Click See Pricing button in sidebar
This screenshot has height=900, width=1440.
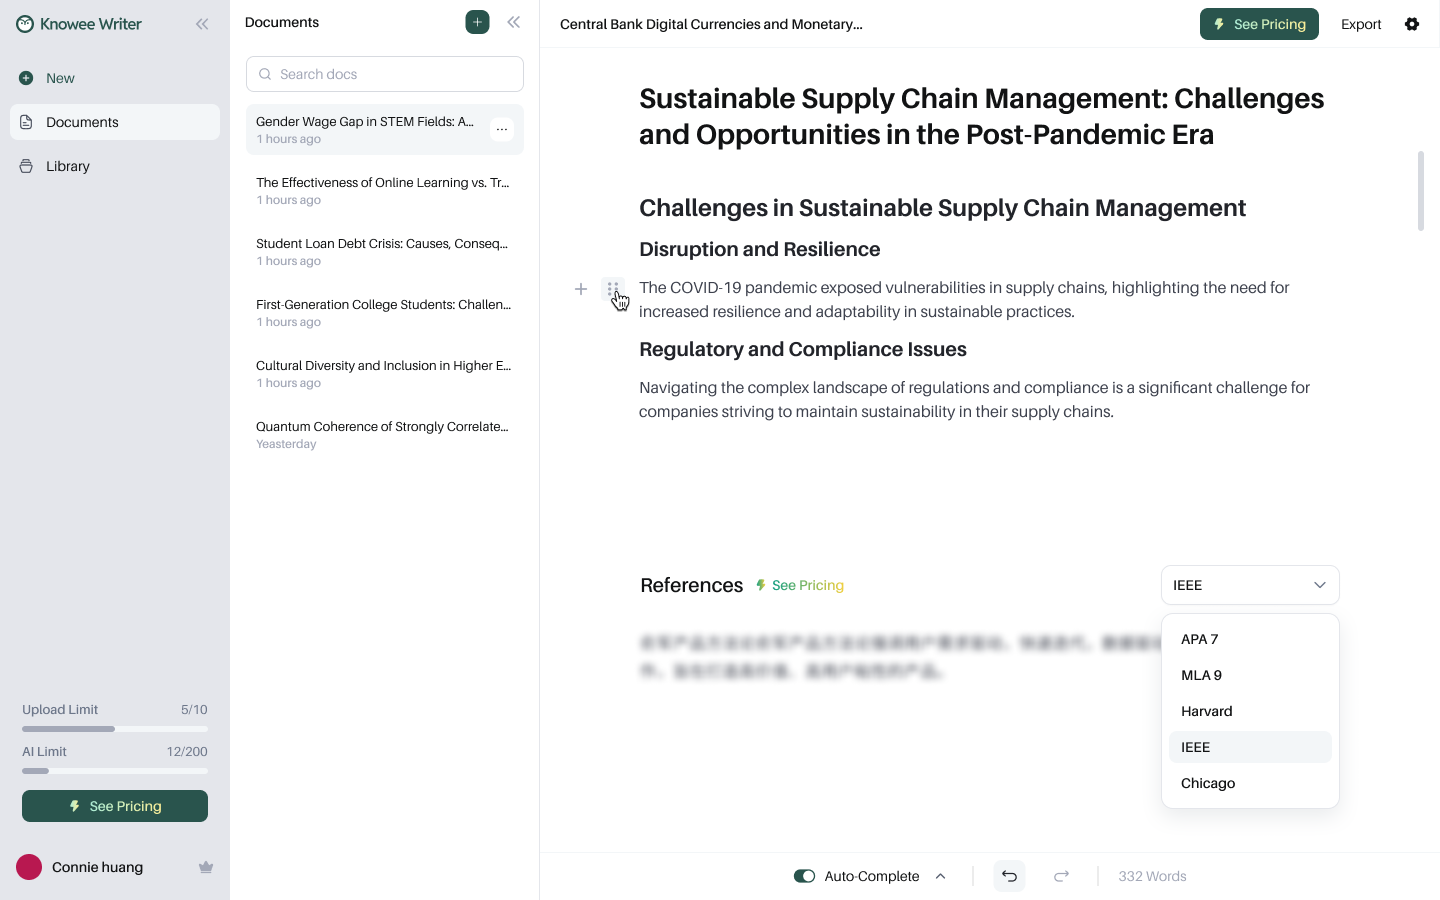115,806
